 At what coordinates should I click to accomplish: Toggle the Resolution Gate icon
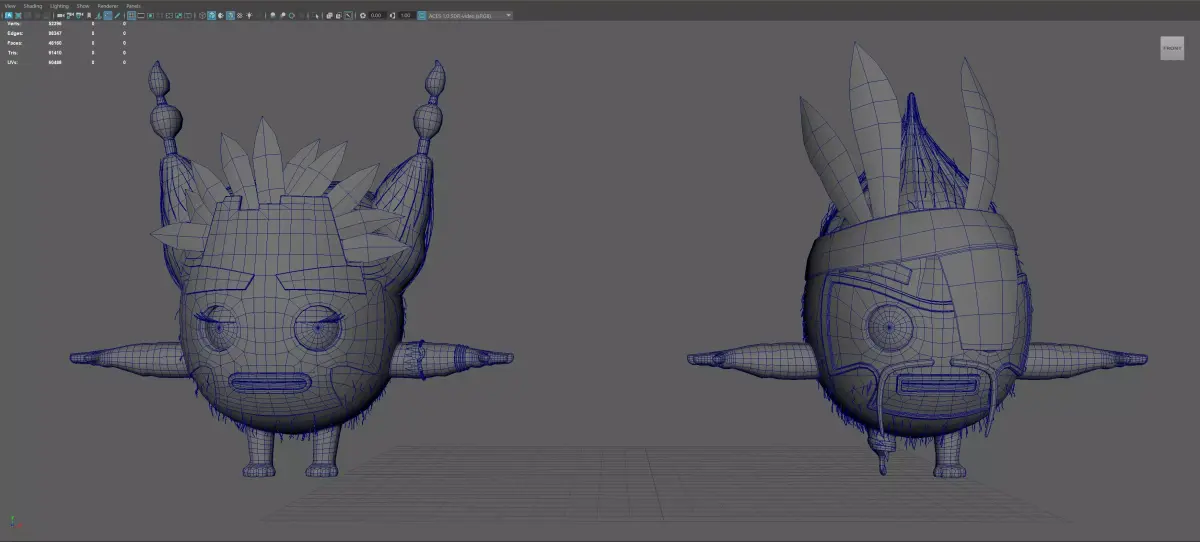(x=150, y=16)
